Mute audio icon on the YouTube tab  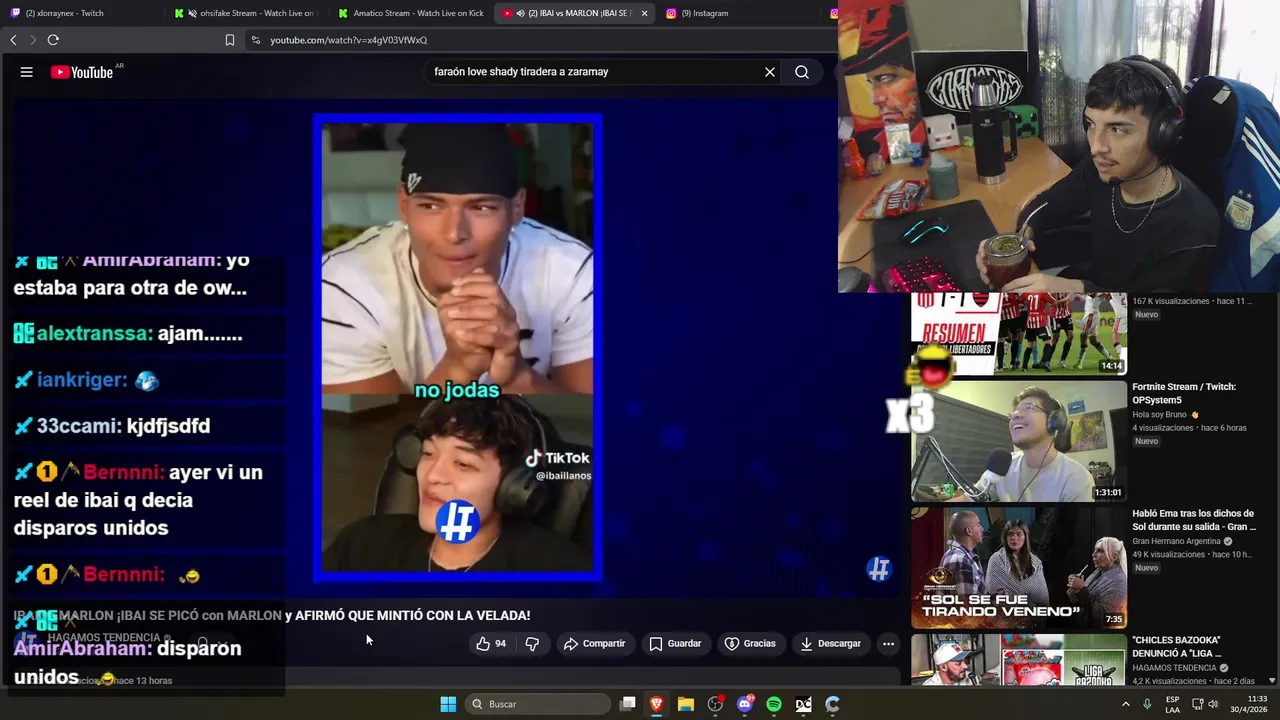(x=521, y=13)
